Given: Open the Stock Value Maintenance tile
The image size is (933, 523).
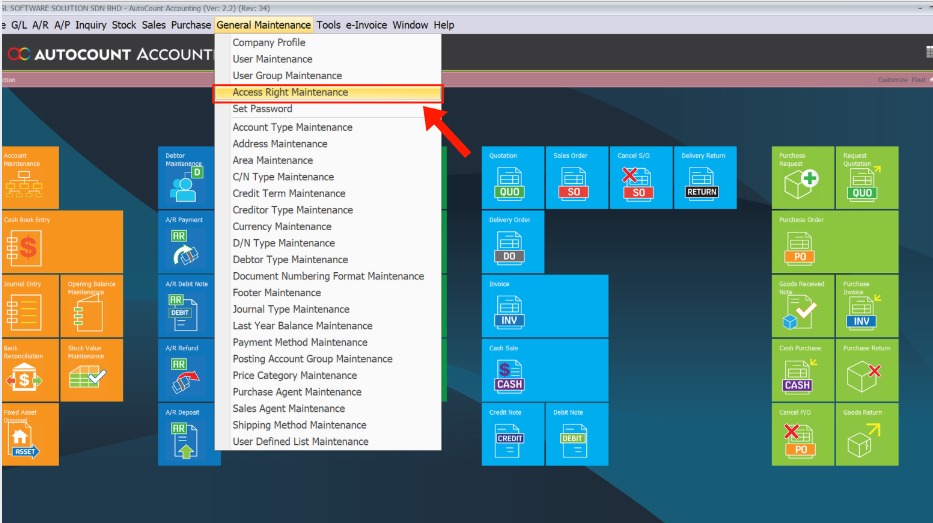Looking at the screenshot, I should [x=91, y=370].
